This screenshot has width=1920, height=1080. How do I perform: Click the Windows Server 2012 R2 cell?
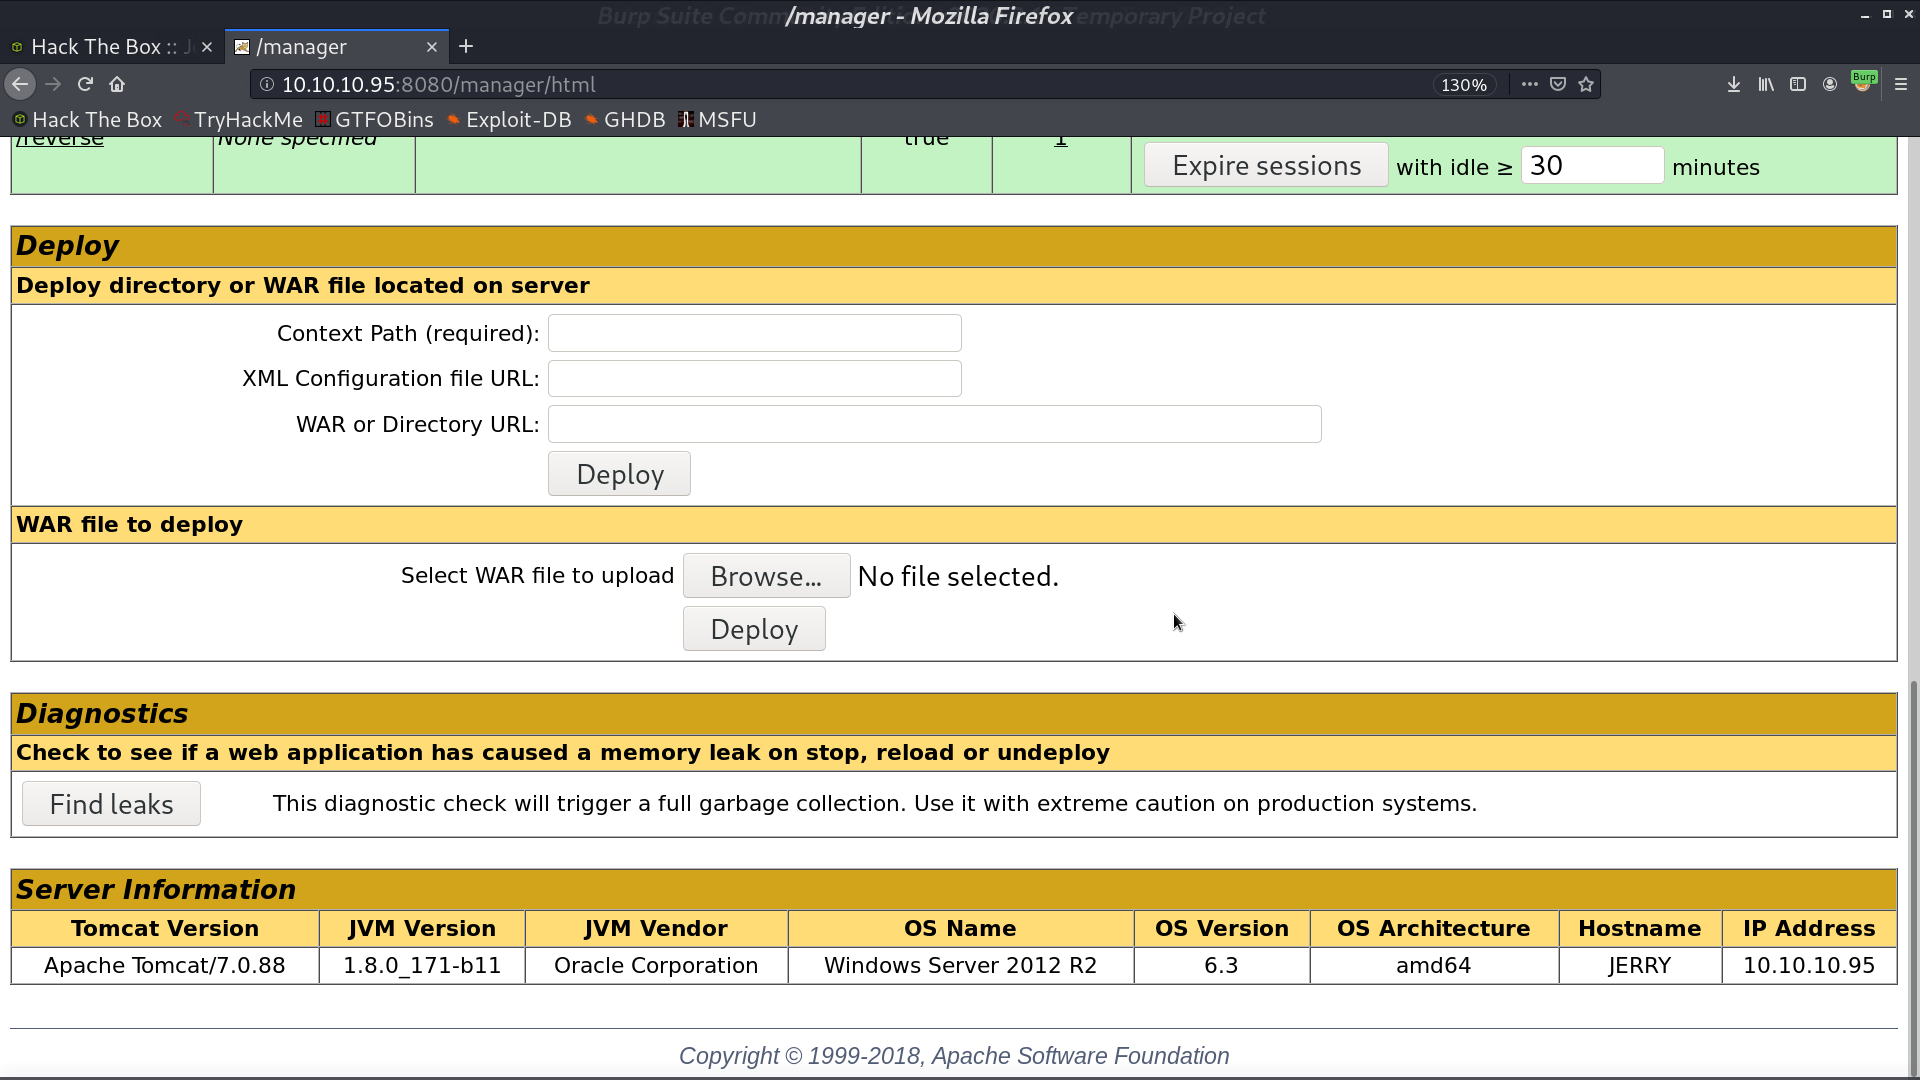click(x=960, y=966)
